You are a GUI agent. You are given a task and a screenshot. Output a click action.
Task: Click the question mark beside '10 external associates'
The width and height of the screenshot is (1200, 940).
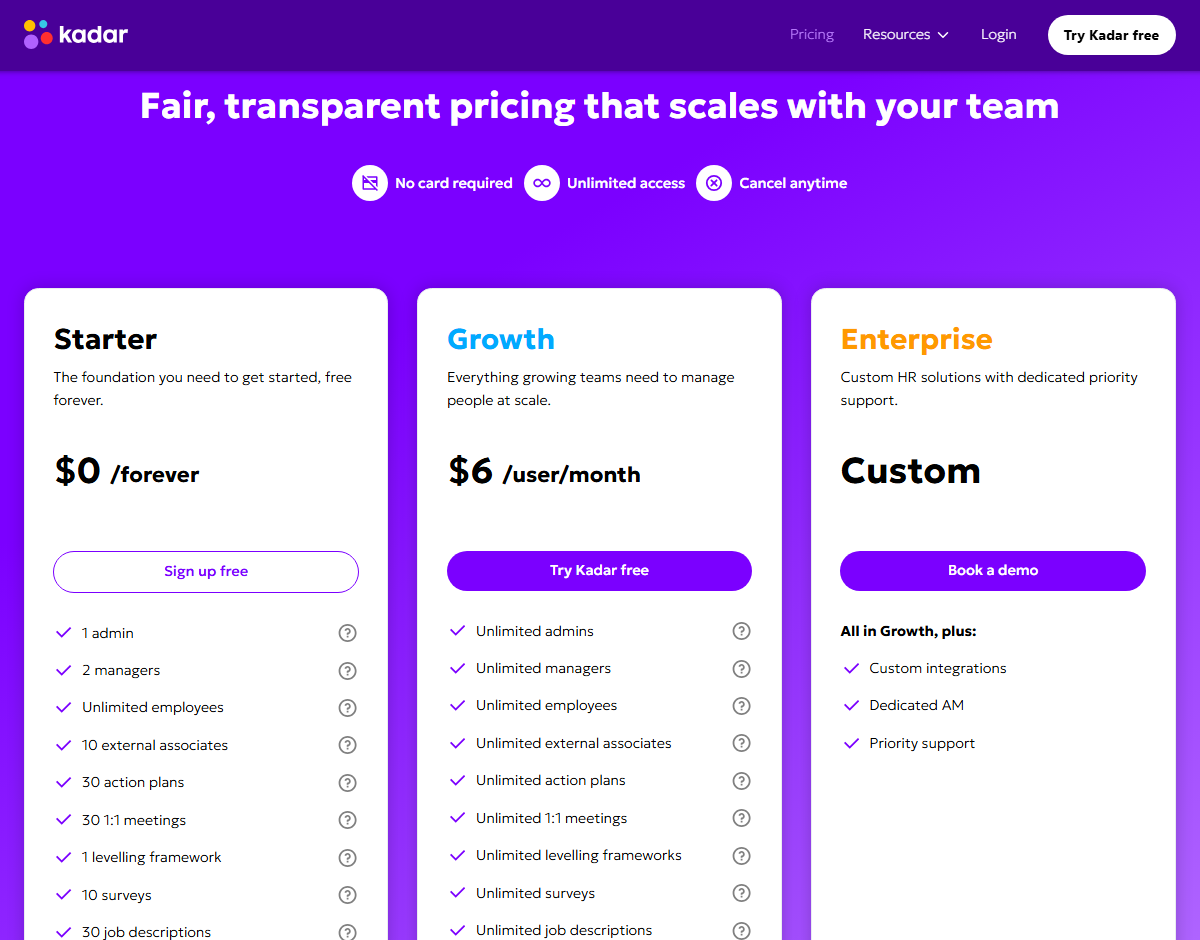pos(347,745)
